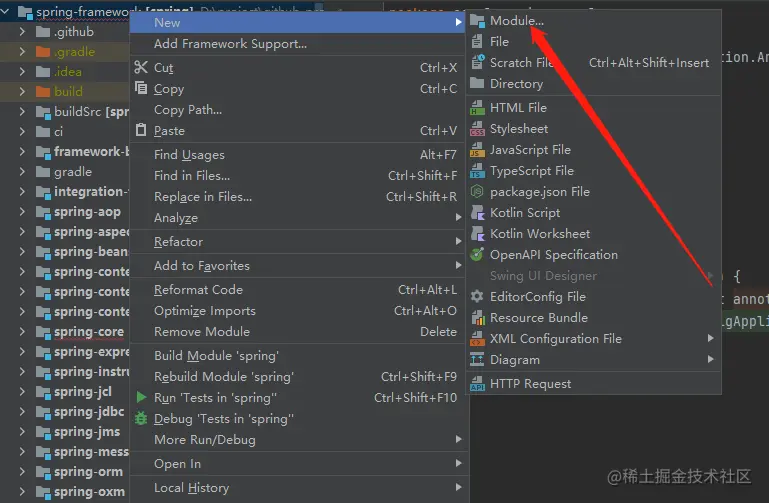
Task: Click the Paste clipboard icon
Action: [141, 130]
